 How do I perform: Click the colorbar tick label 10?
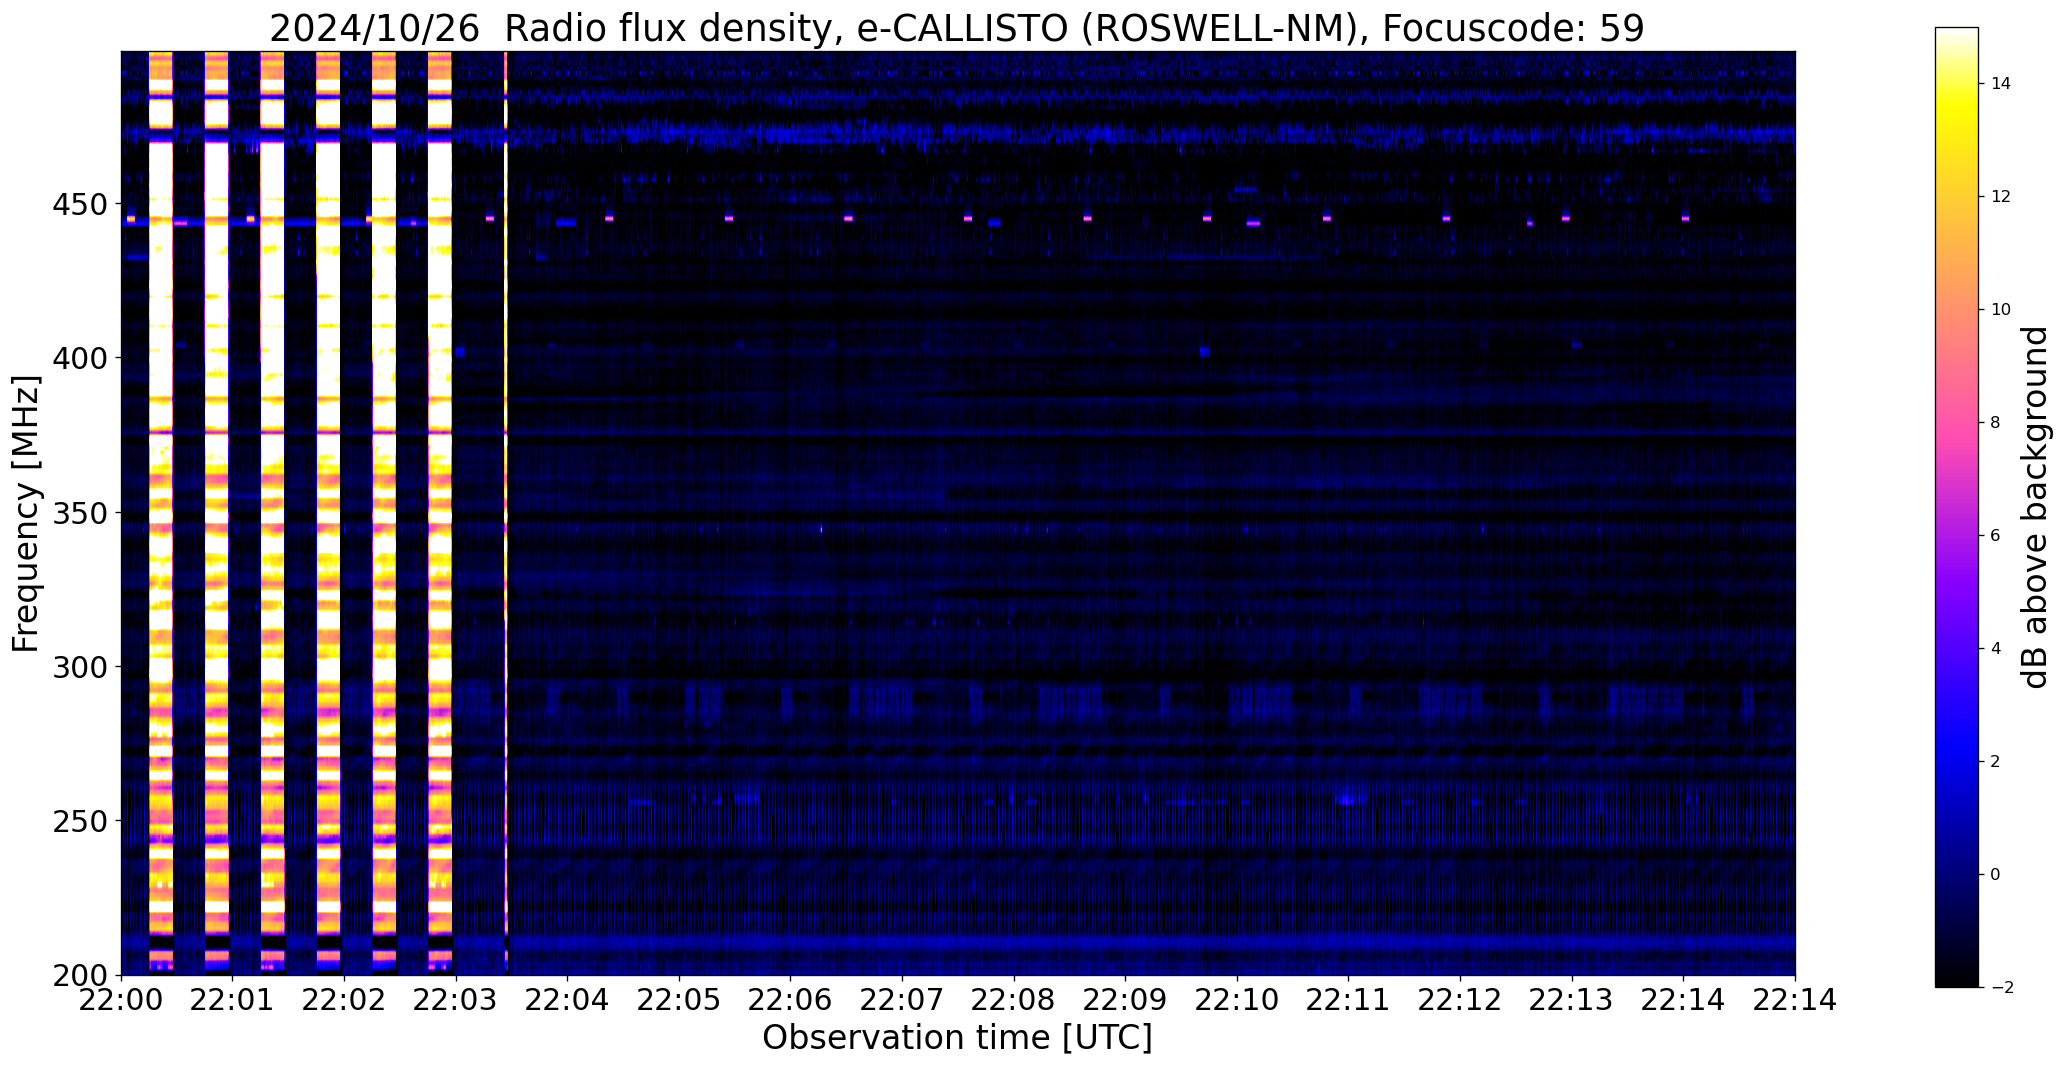pos(2000,310)
